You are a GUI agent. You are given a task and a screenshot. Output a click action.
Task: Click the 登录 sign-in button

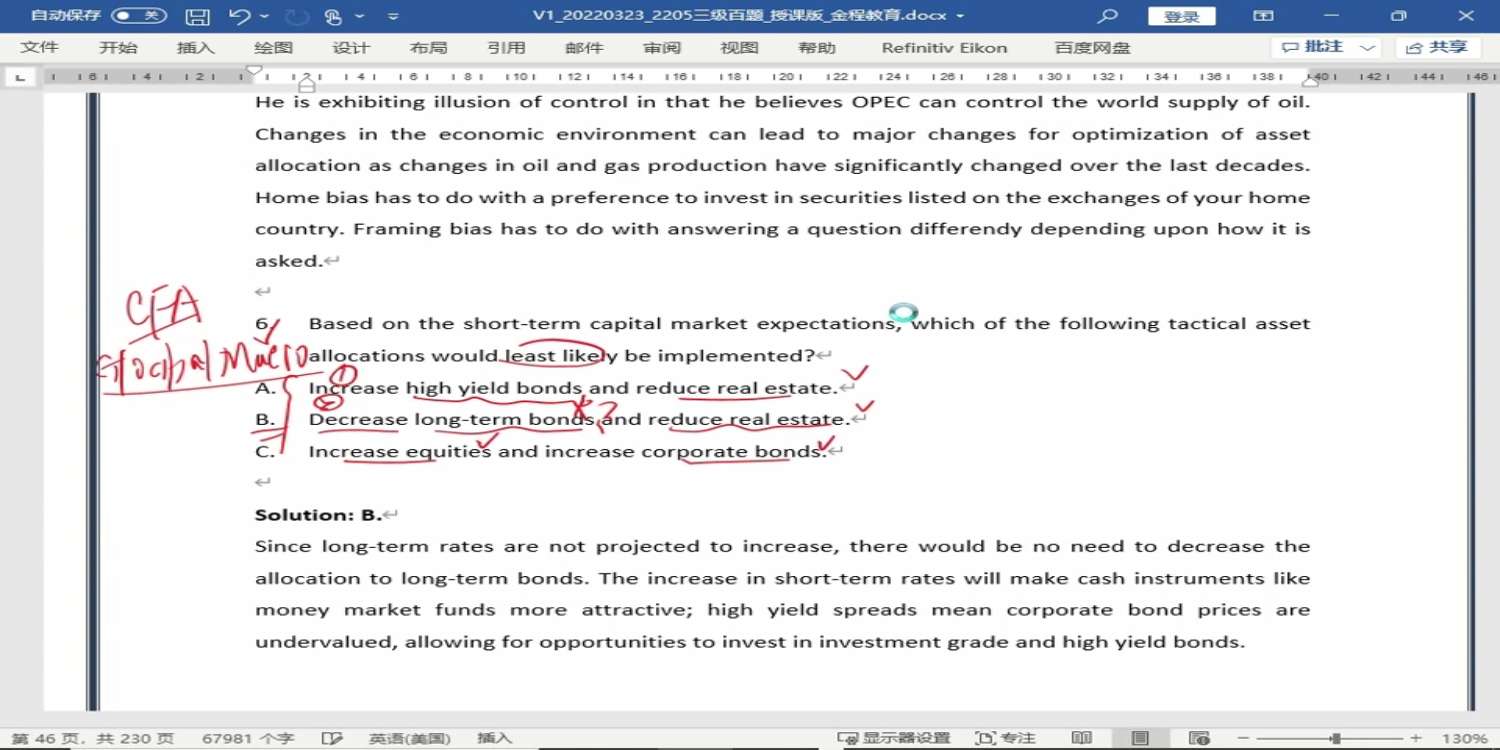click(x=1182, y=16)
